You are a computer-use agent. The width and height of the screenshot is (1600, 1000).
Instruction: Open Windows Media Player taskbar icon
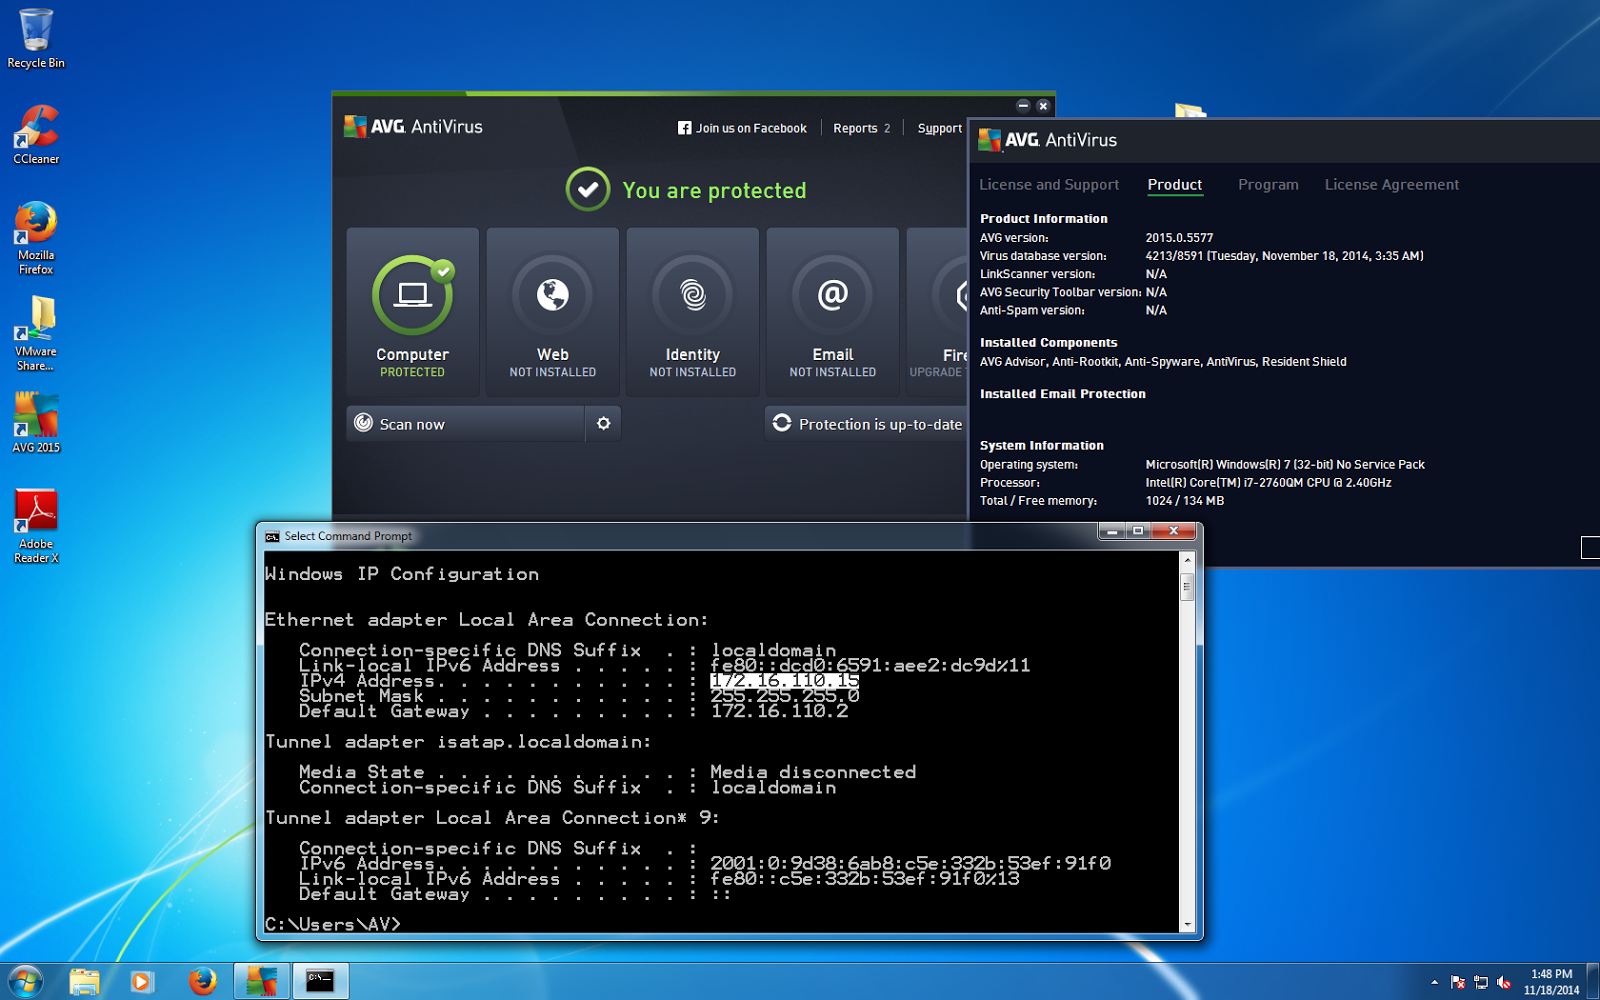141,981
